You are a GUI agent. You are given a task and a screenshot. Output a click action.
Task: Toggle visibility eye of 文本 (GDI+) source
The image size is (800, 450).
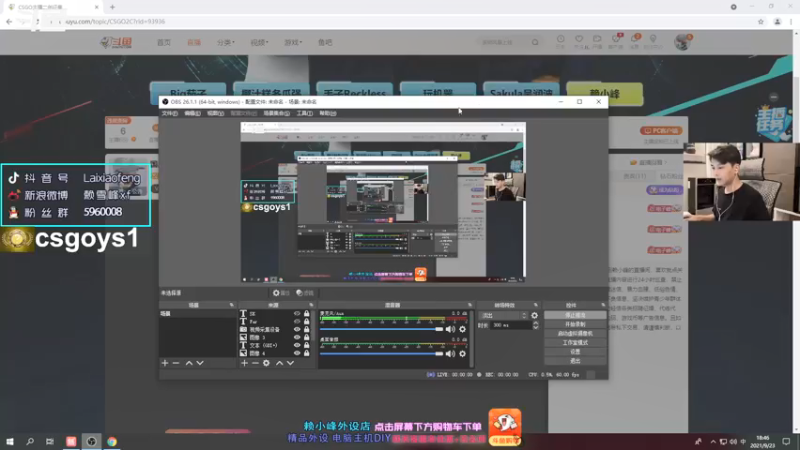pyautogui.click(x=297, y=345)
